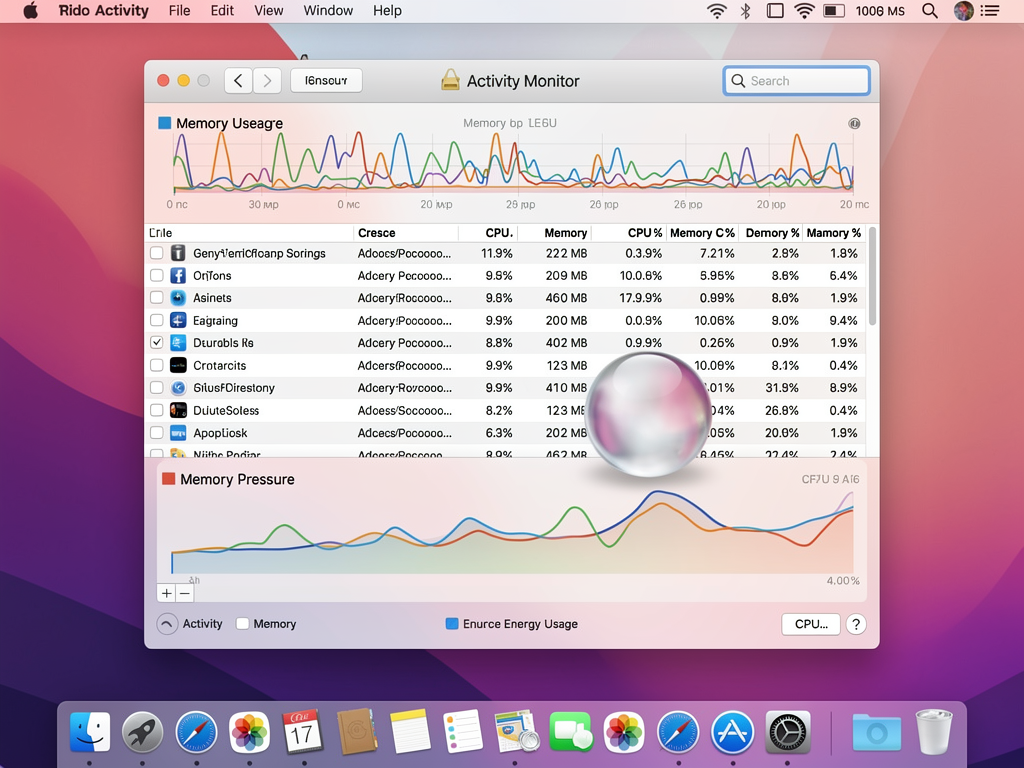Image resolution: width=1024 pixels, height=768 pixels.
Task: Click the plus button under Memory Pressure
Action: tap(167, 593)
